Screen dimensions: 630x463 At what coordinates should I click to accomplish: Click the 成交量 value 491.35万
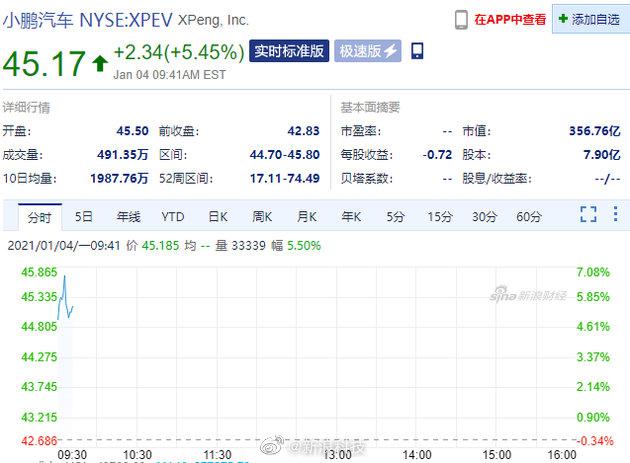(x=123, y=155)
